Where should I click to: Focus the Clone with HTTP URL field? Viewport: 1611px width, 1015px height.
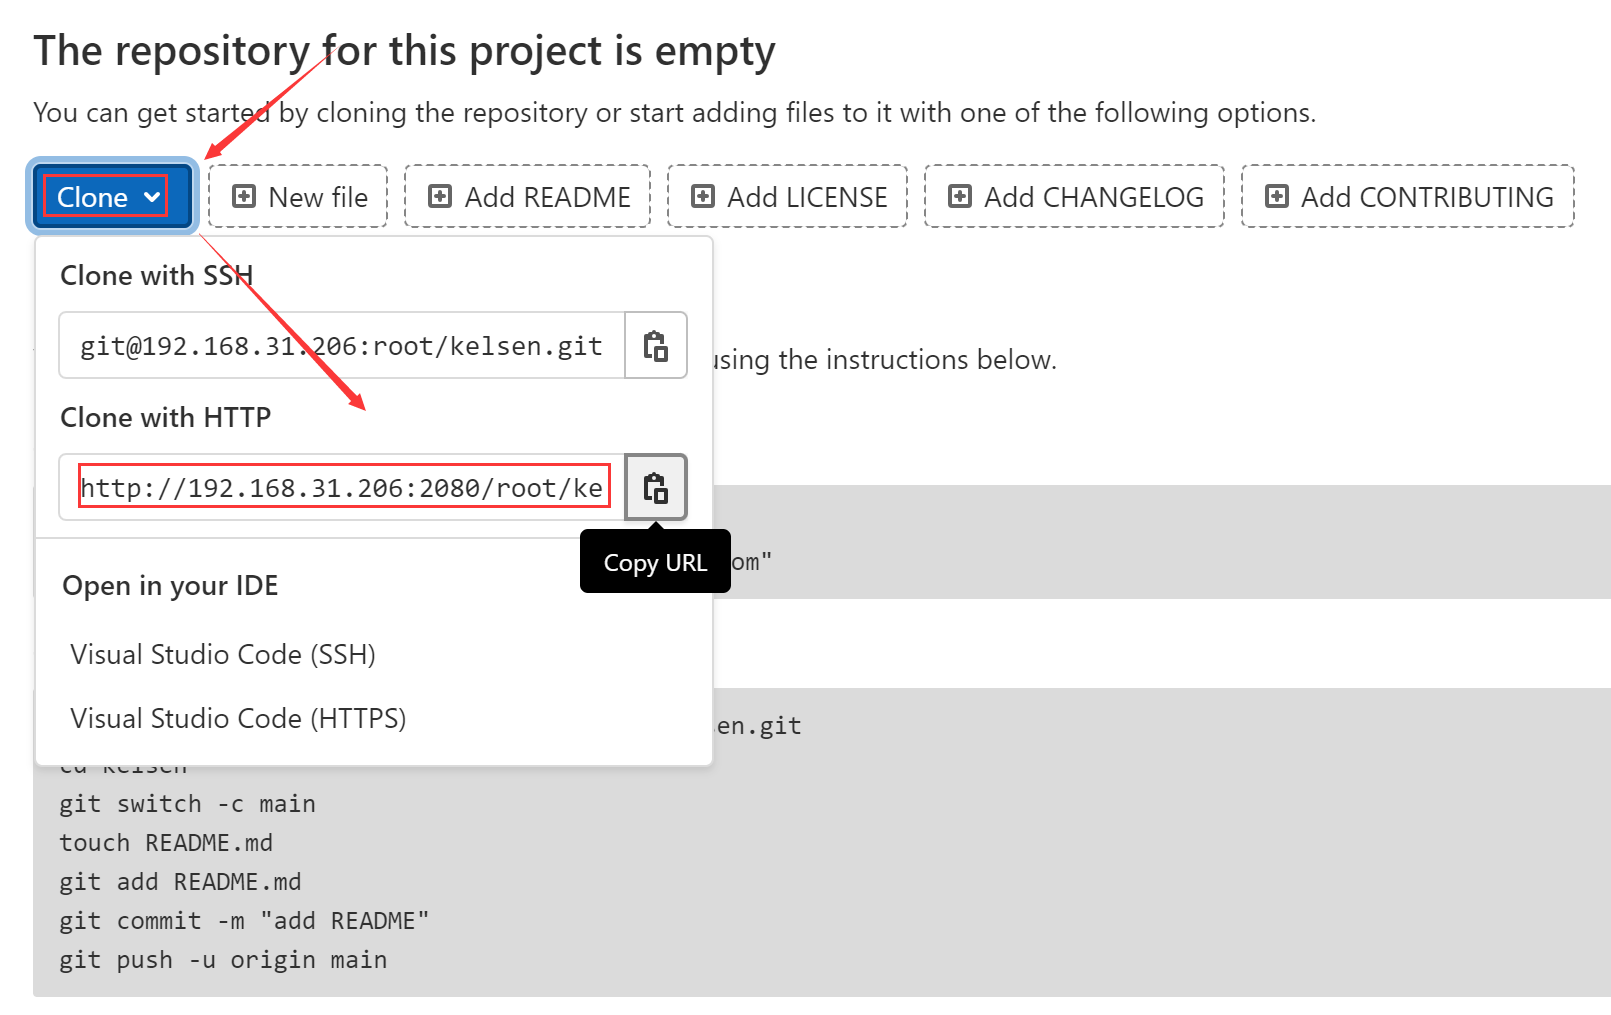[x=341, y=488]
